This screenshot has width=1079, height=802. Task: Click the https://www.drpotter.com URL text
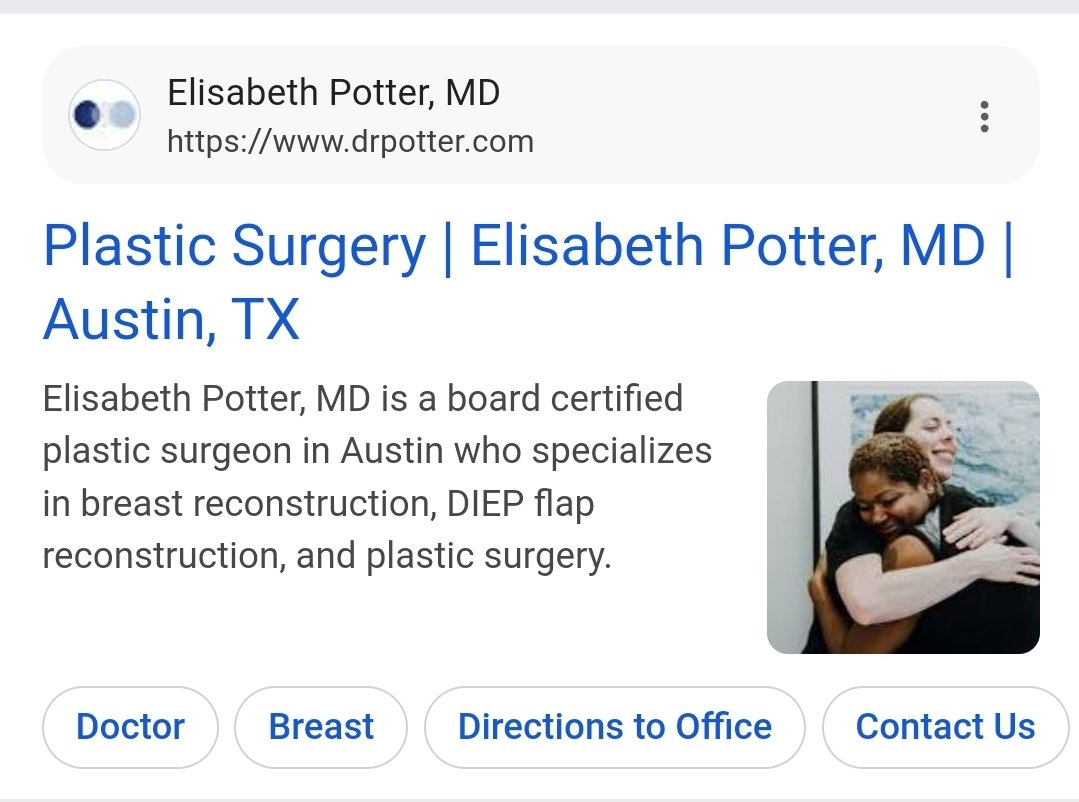click(350, 141)
